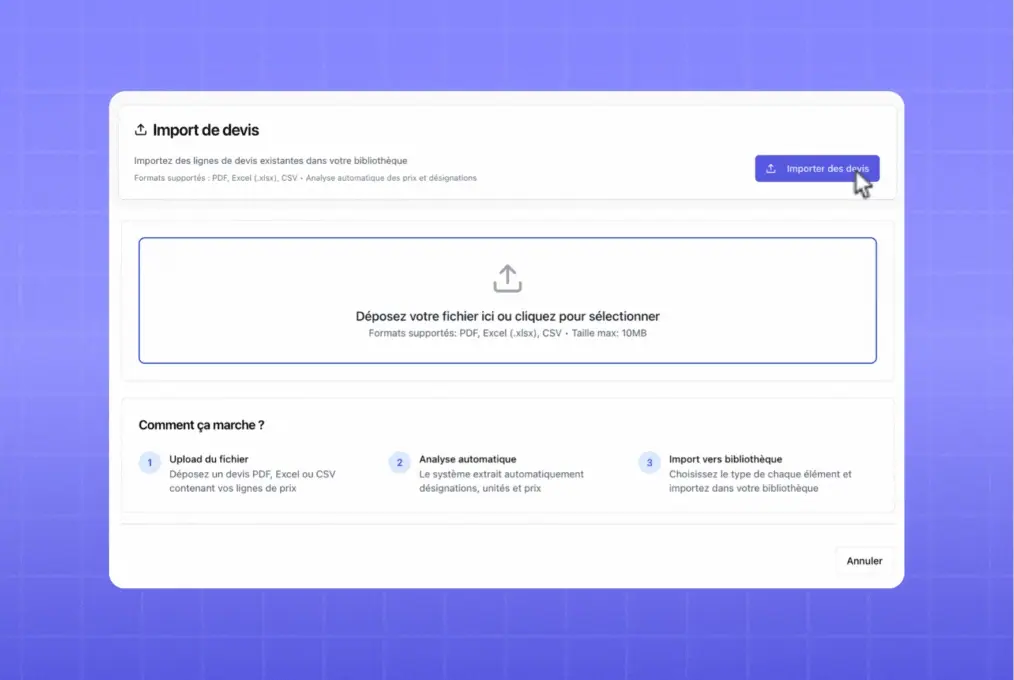Screen dimensions: 1014x680
Task: Click the Importer des devis button
Action: (817, 169)
